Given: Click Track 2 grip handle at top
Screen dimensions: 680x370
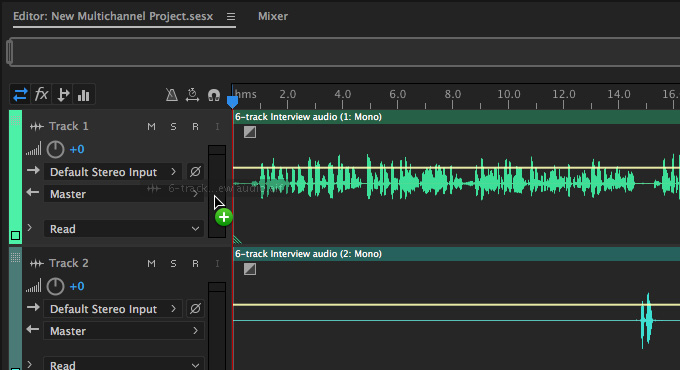Looking at the screenshot, I should tap(16, 257).
